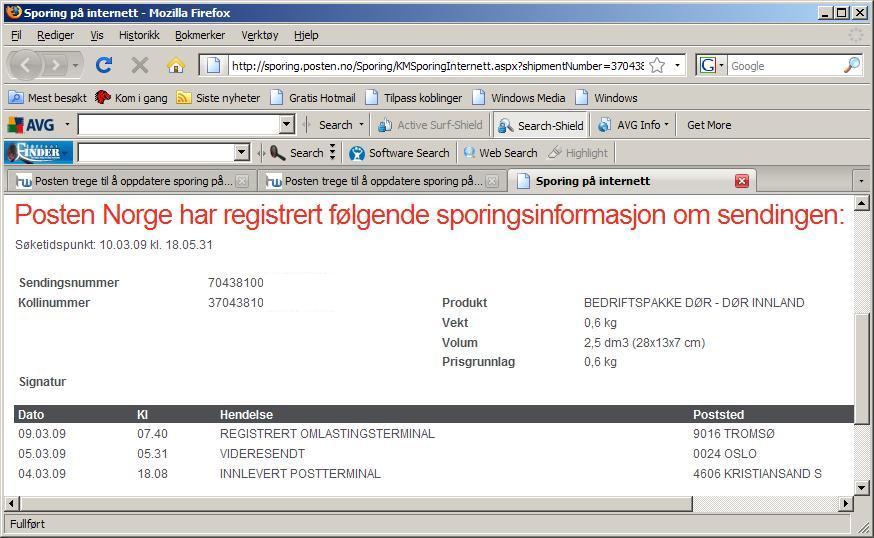
Task: Click the INNLEVERT POSTTERMINAL event row
Action: pos(434,474)
